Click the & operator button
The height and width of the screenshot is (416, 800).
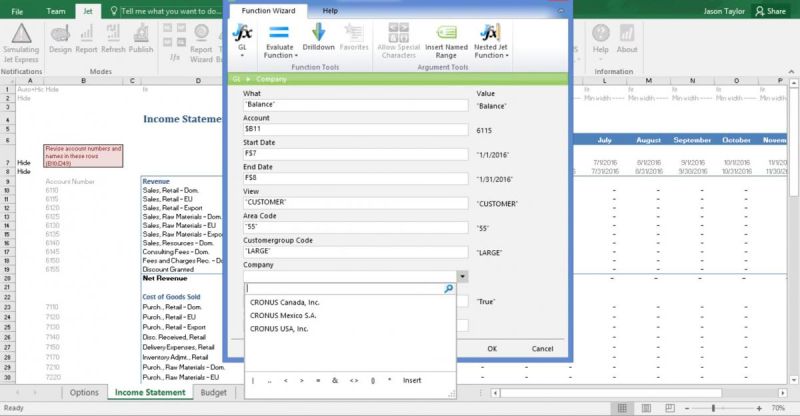click(x=335, y=380)
